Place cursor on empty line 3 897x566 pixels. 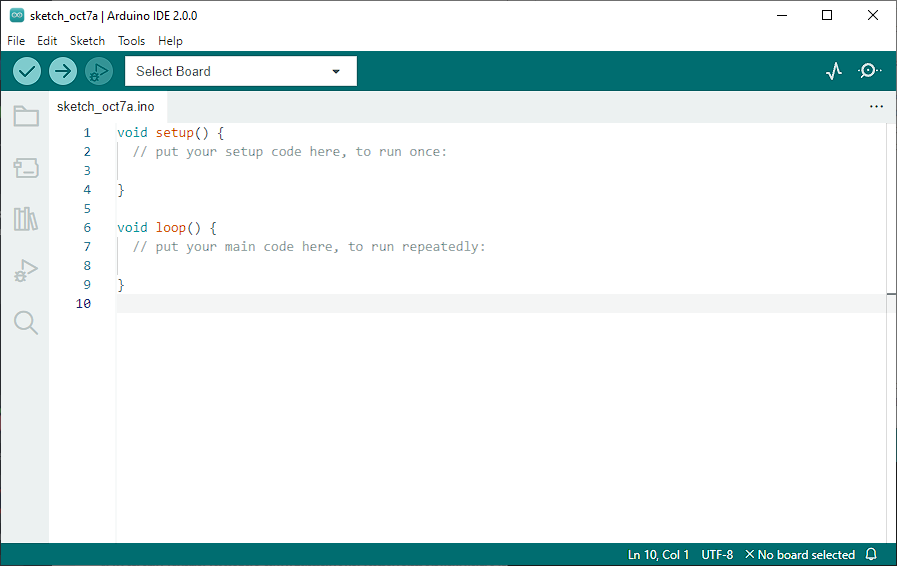tap(501, 171)
